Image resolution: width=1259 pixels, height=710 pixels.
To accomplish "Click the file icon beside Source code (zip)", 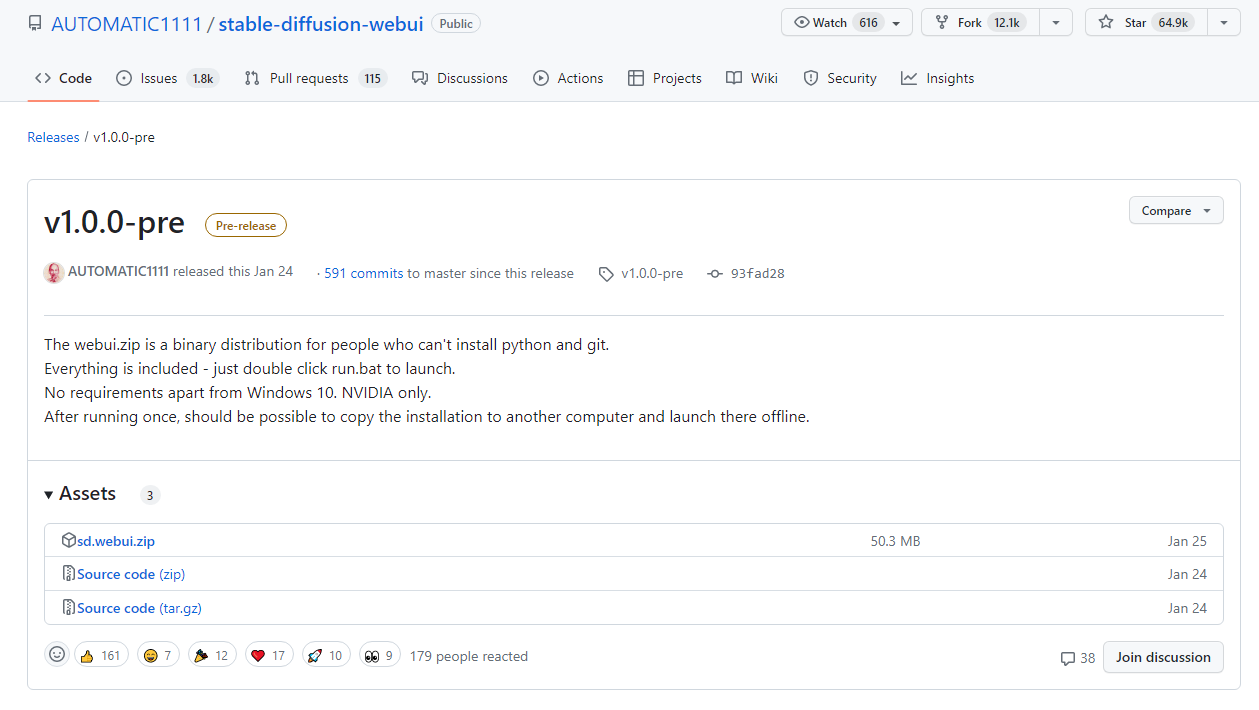I will (69, 574).
